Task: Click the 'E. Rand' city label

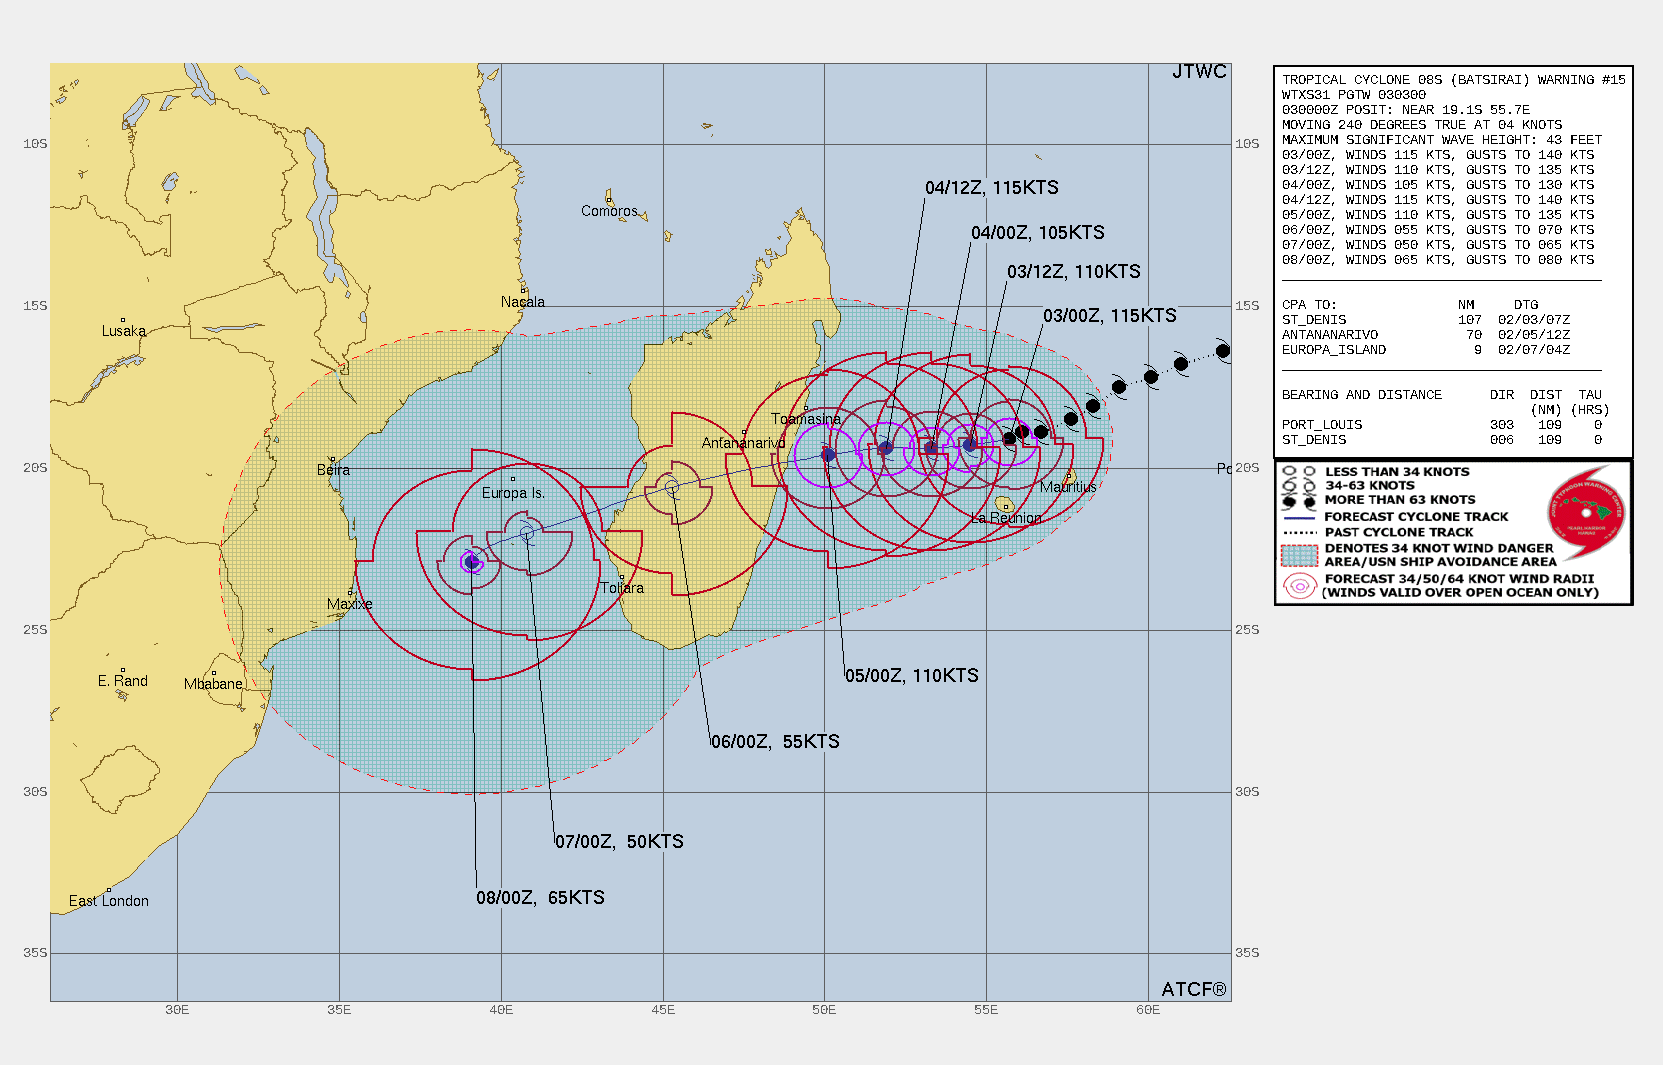Action: point(123,681)
